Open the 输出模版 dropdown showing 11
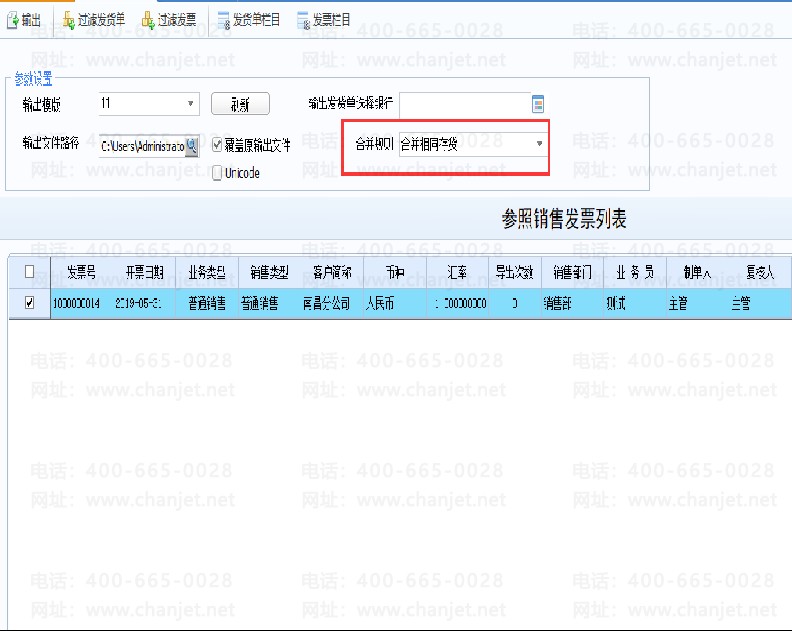This screenshot has width=792, height=631. [149, 104]
